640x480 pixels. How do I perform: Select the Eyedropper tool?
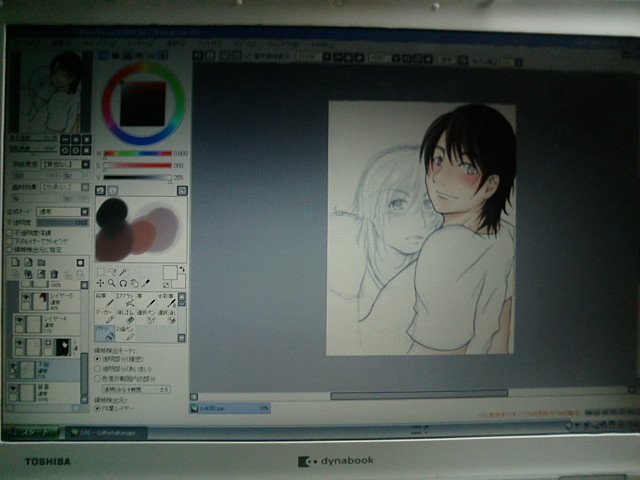coord(146,283)
